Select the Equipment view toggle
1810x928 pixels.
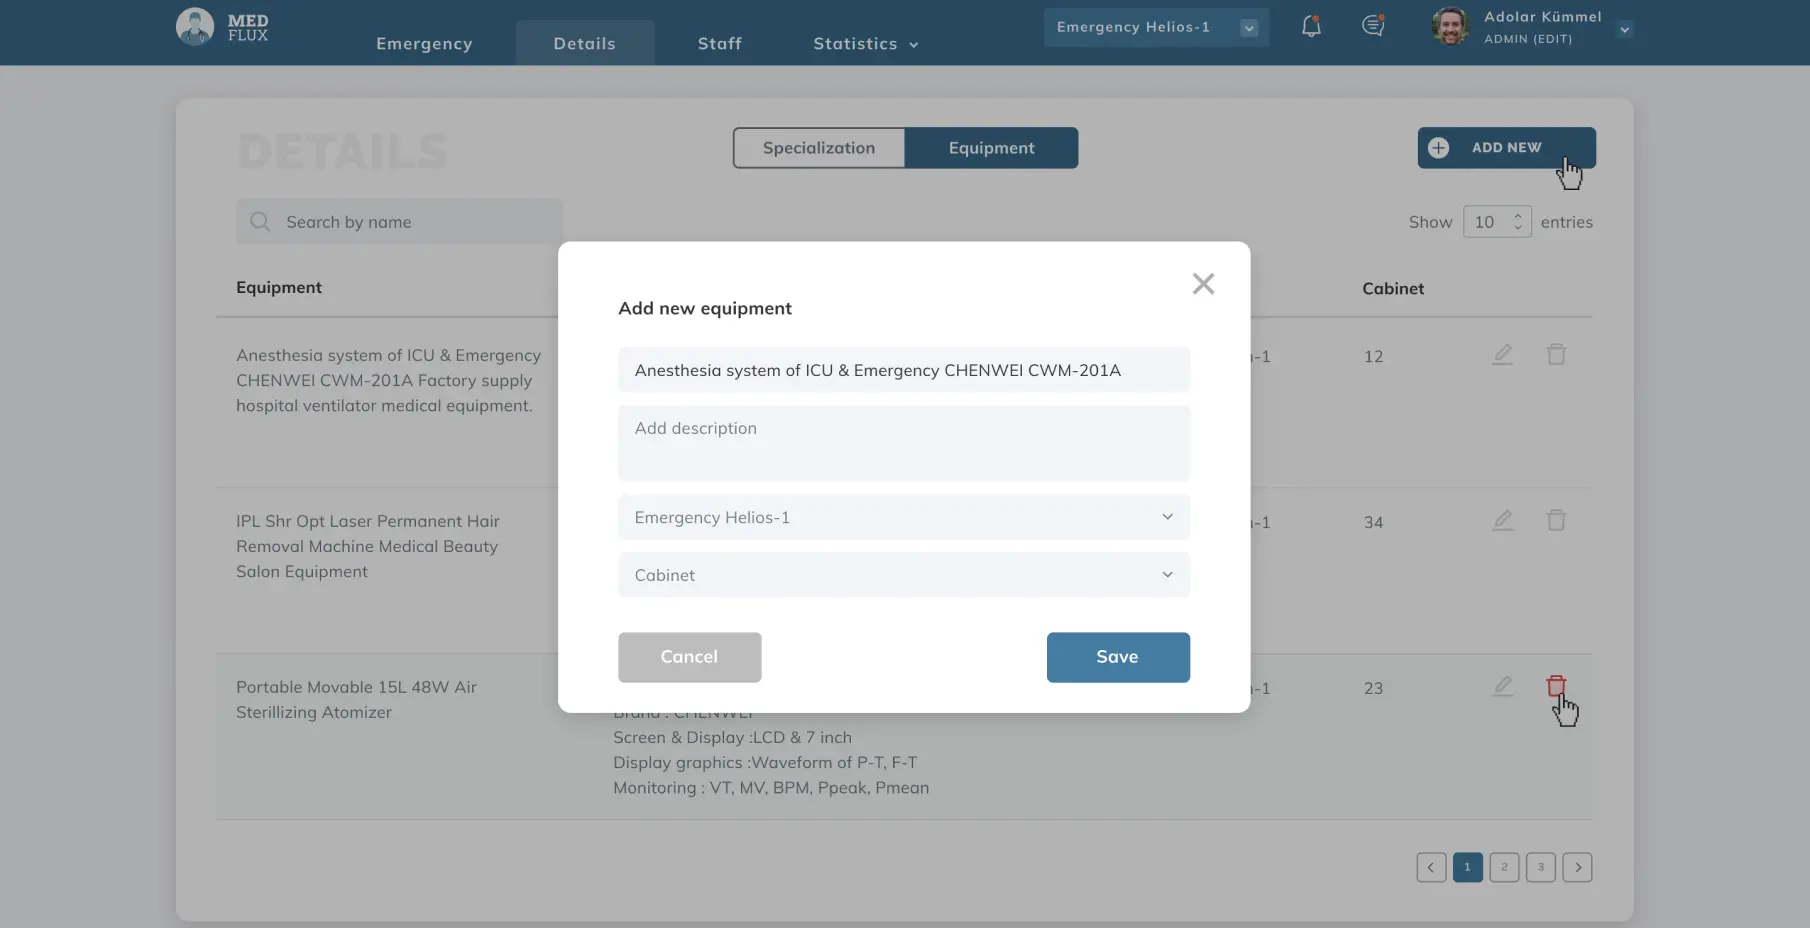pyautogui.click(x=991, y=147)
